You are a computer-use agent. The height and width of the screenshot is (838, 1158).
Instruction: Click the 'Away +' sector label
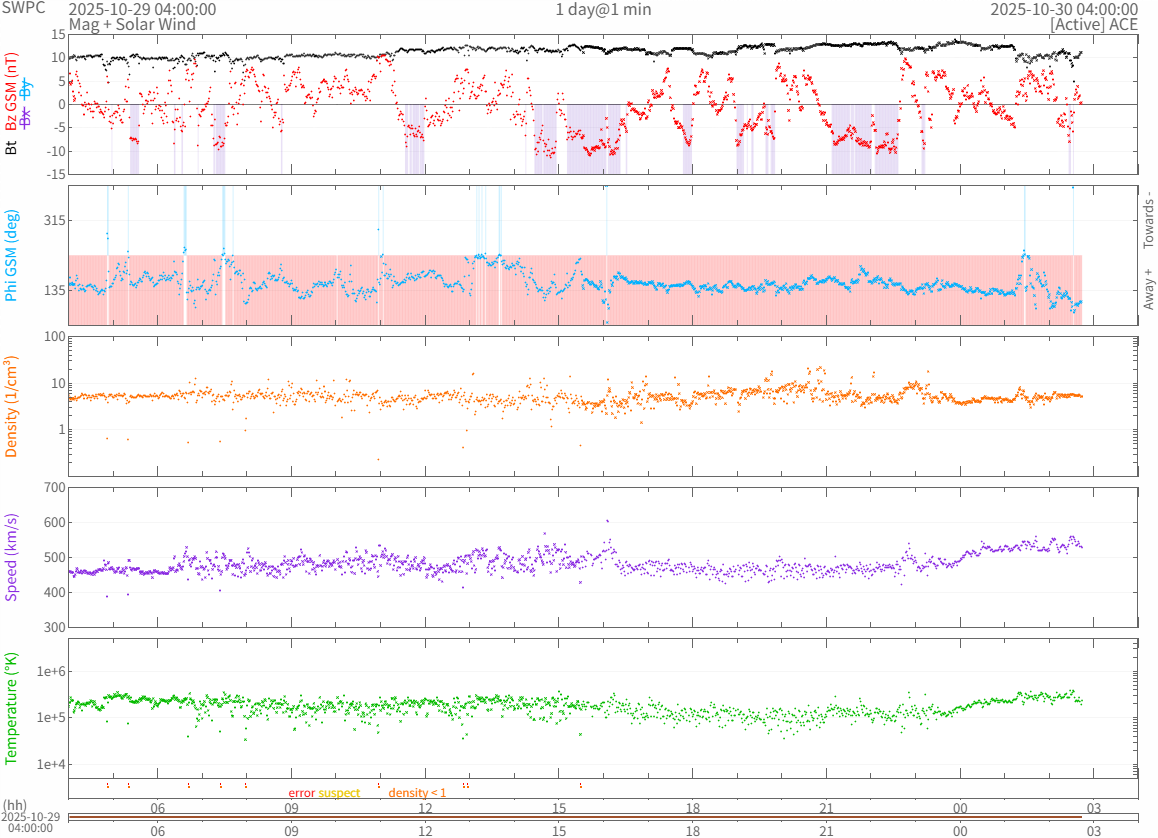click(1149, 289)
